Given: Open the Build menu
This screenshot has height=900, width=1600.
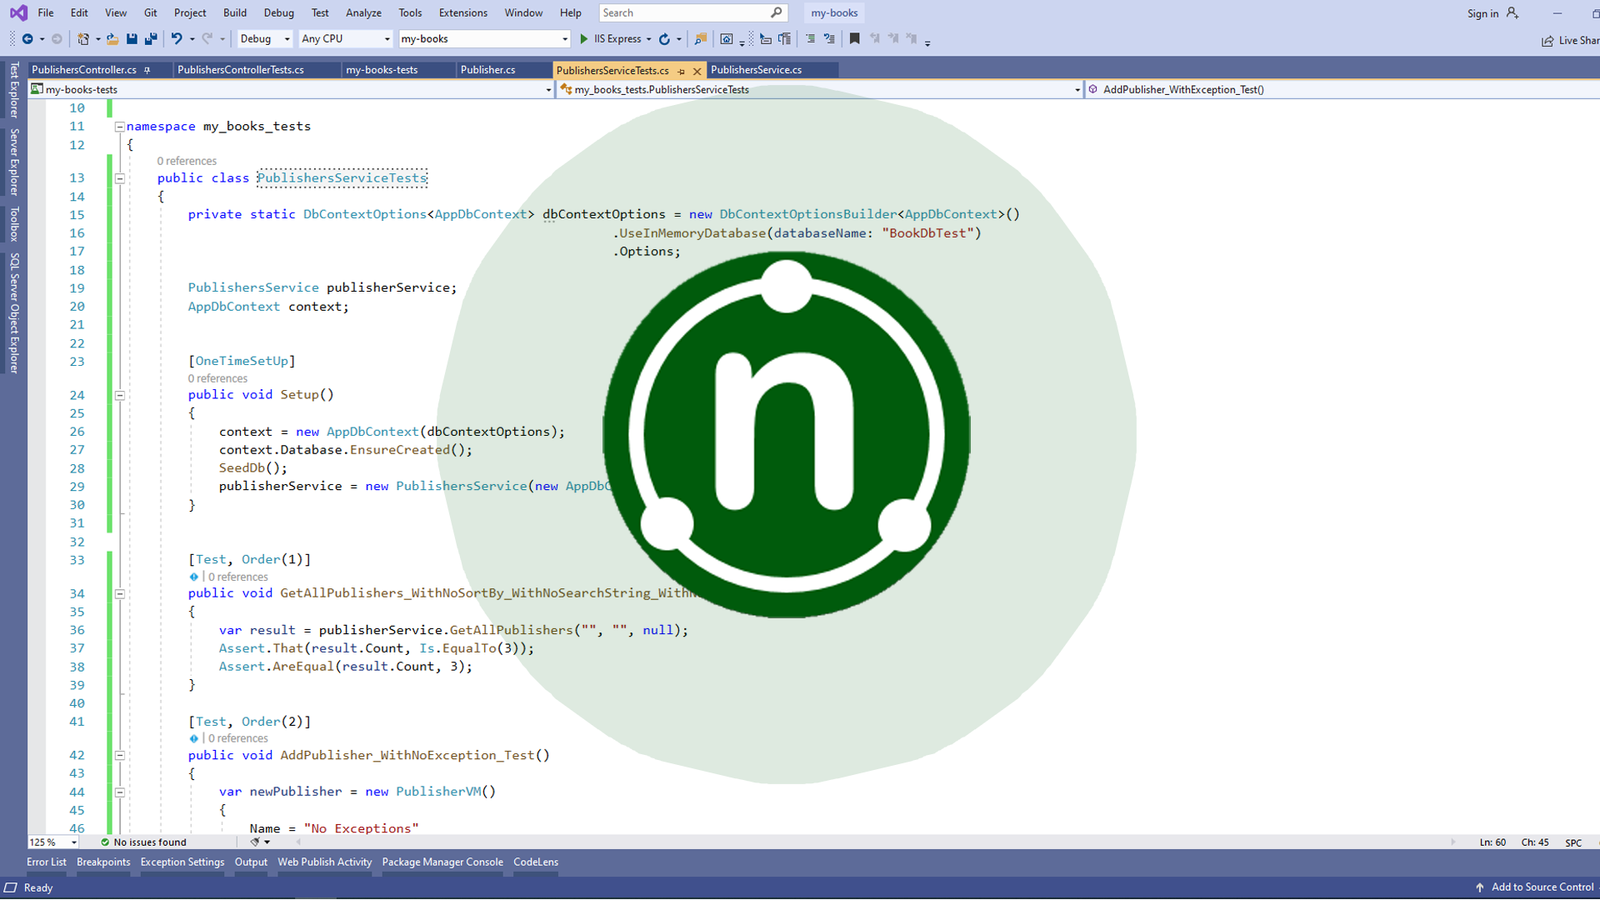Looking at the screenshot, I should 235,13.
